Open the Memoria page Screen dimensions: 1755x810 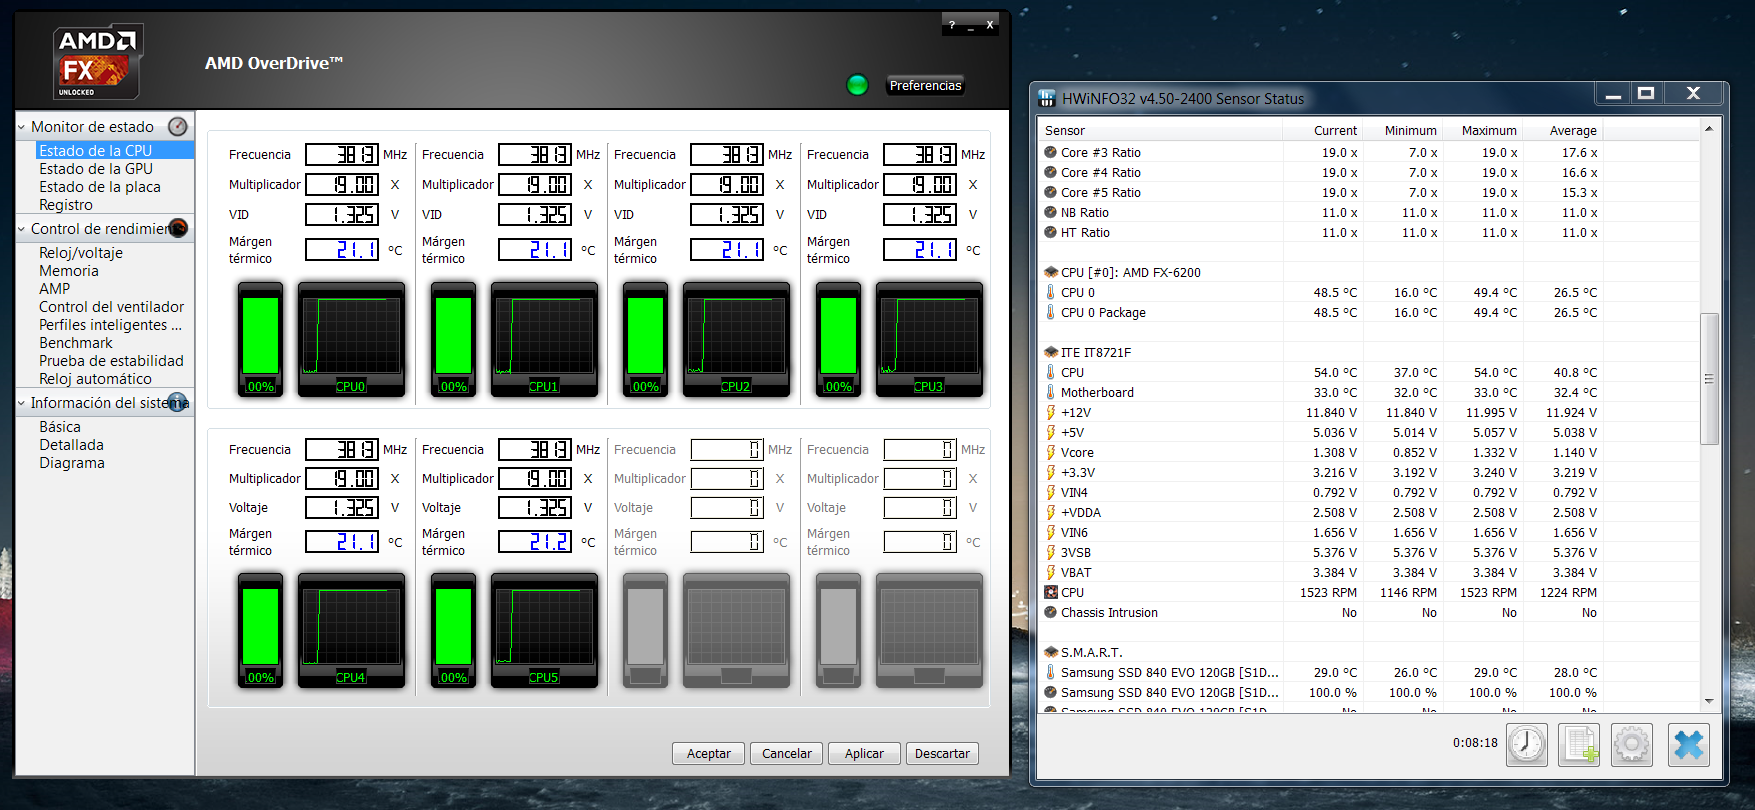click(69, 271)
